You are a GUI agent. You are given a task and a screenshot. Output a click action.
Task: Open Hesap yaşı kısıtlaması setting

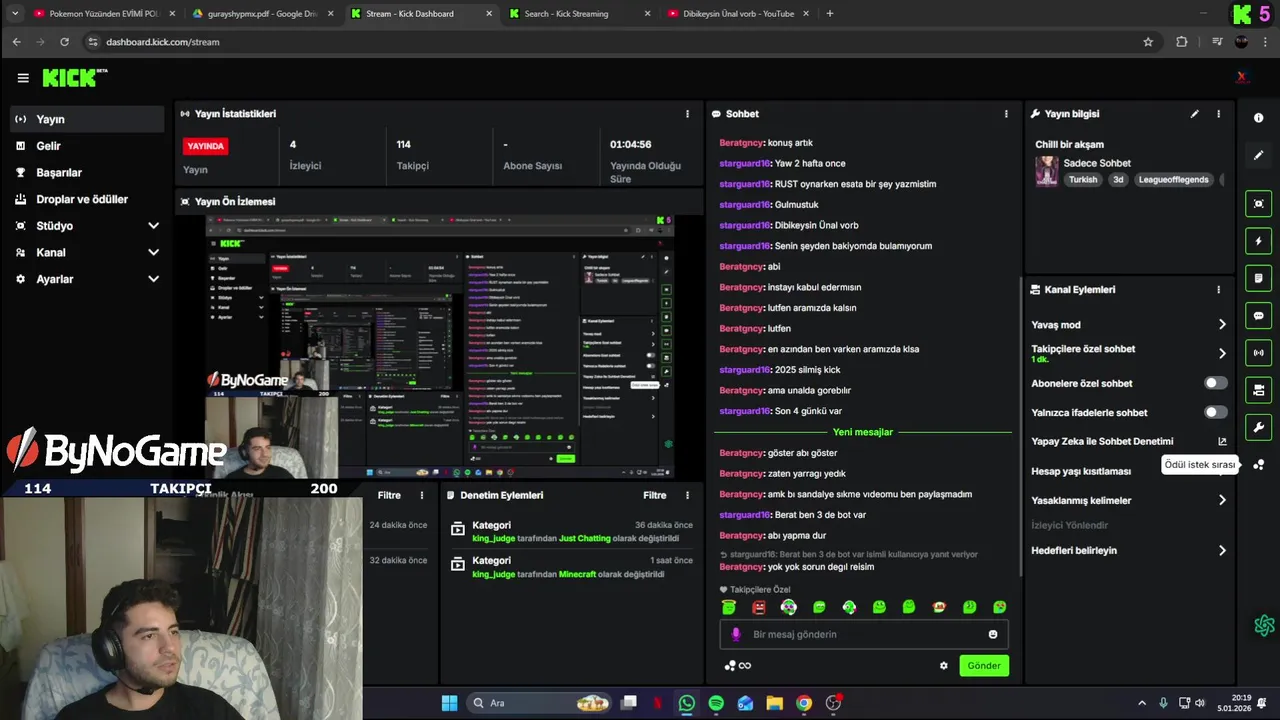(1081, 471)
